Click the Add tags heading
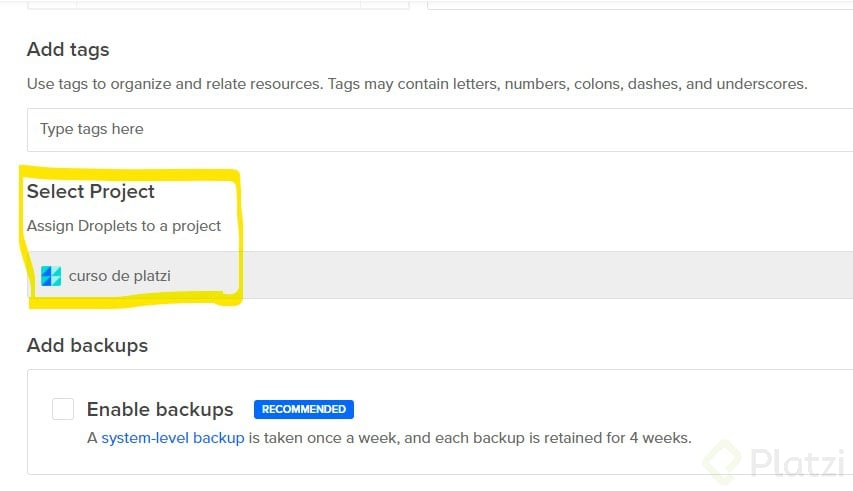853x491 pixels. [x=68, y=49]
